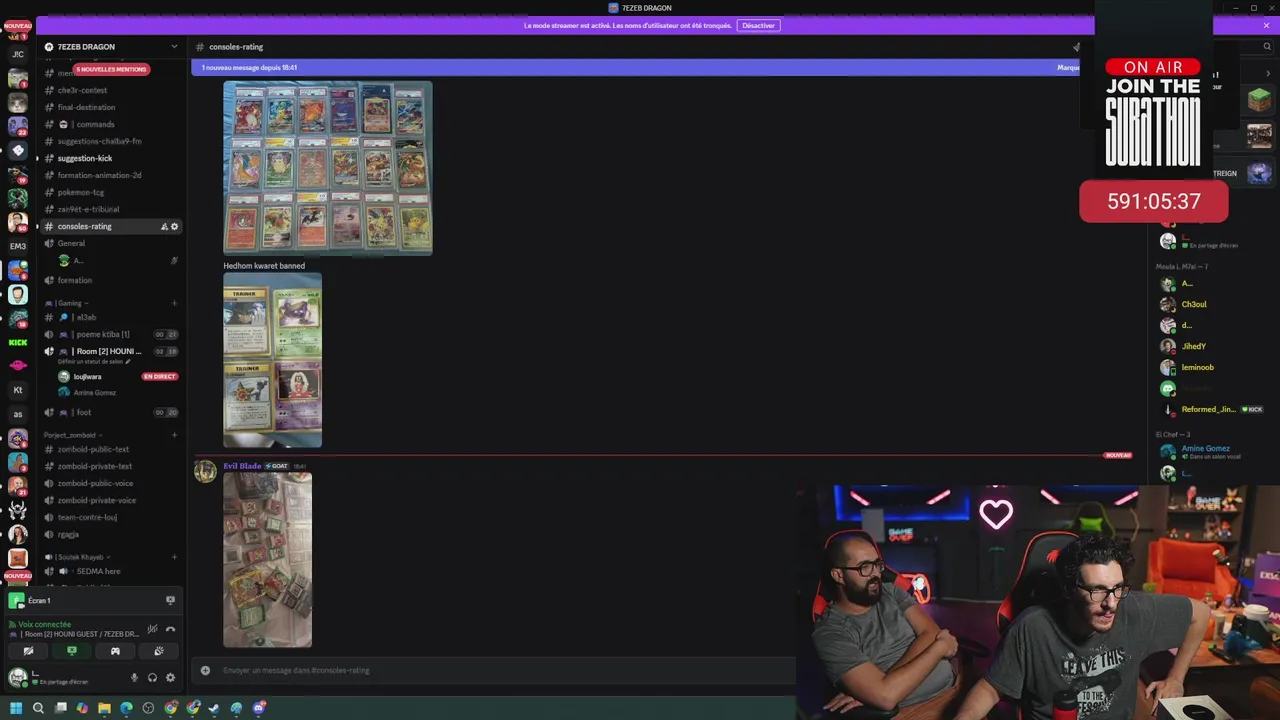Image resolution: width=1280 pixels, height=720 pixels.
Task: Open the soundboard button
Action: coord(158,651)
